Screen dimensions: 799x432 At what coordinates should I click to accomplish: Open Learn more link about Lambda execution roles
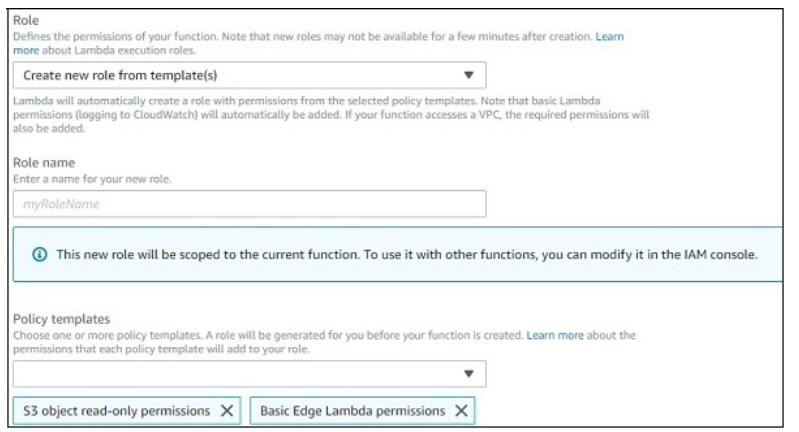tap(609, 37)
